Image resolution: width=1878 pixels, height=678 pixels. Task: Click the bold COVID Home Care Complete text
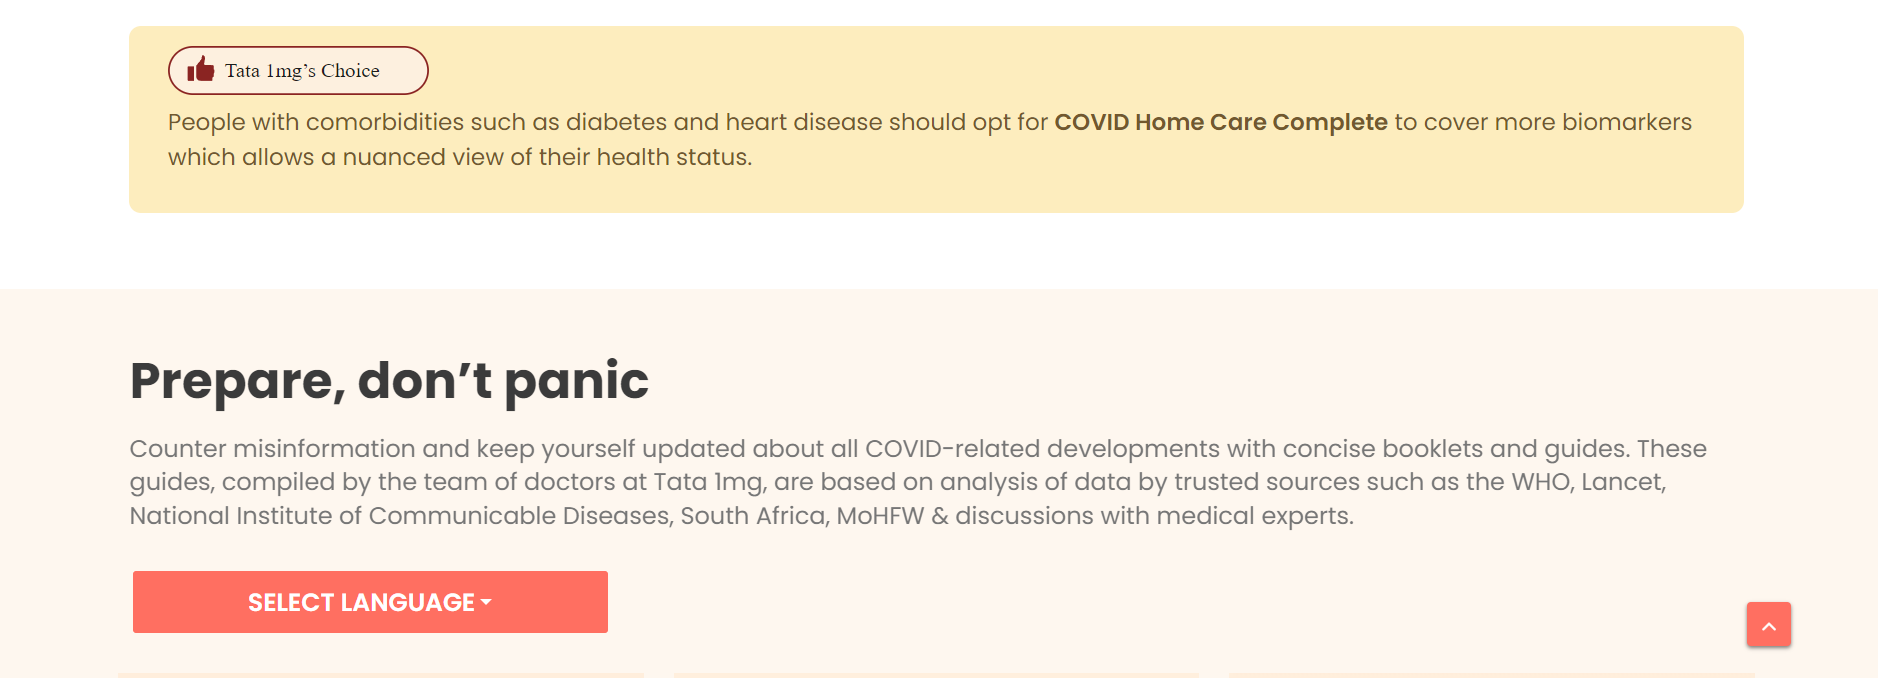[1221, 122]
